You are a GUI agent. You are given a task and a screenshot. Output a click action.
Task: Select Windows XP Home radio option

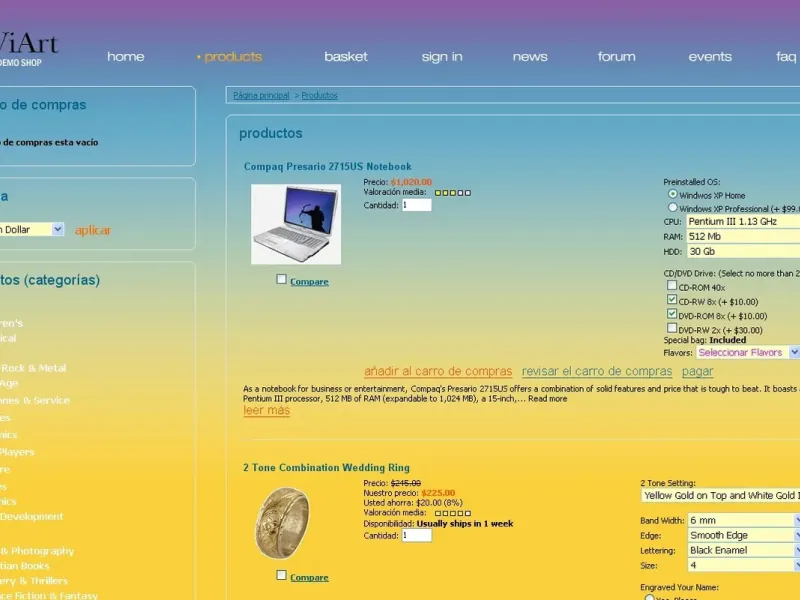[673, 194]
